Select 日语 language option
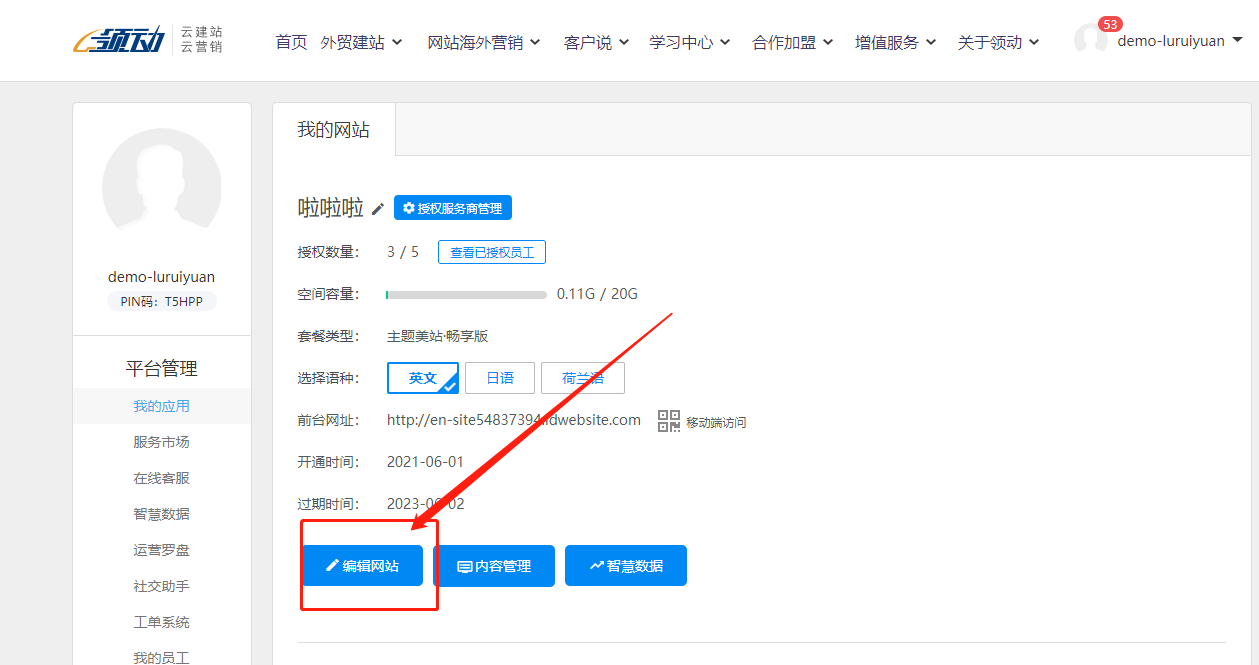Viewport: 1259px width, 665px height. 499,378
